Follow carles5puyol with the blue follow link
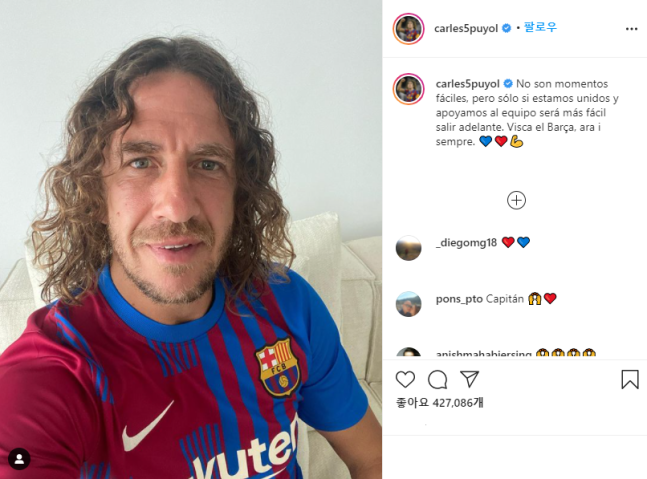The image size is (647, 479). [x=540, y=27]
